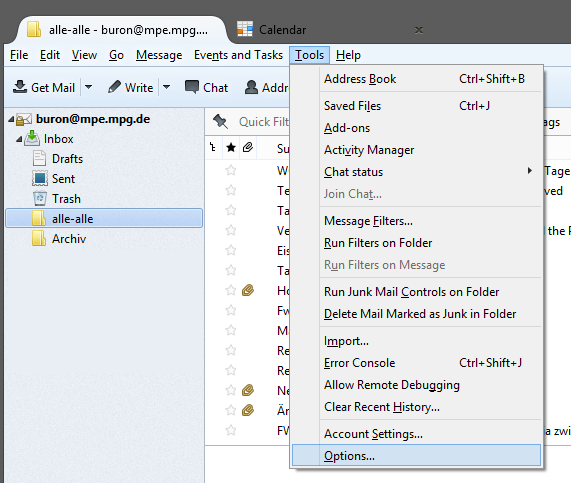Open the Events and Tasks menu
571x483 pixels.
238,55
